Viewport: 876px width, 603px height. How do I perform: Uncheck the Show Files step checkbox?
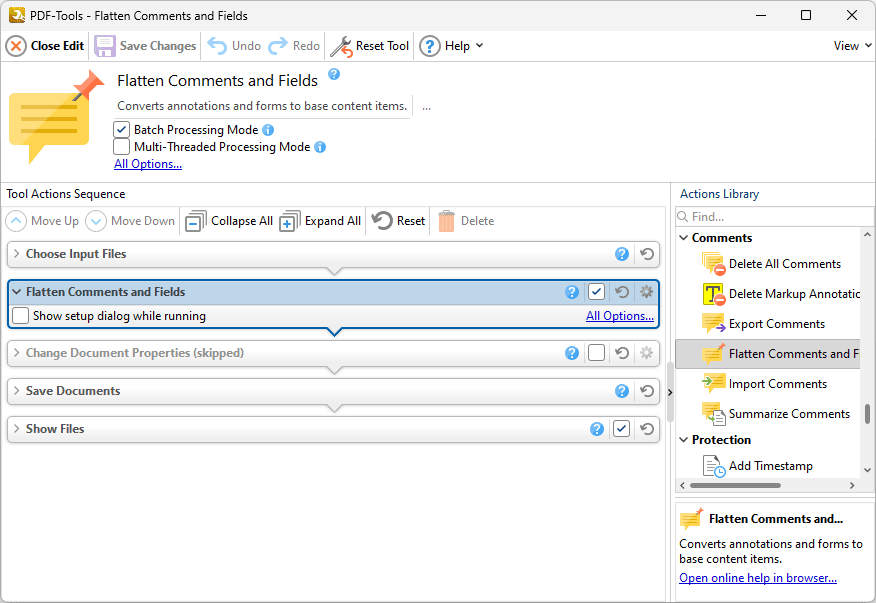click(621, 429)
